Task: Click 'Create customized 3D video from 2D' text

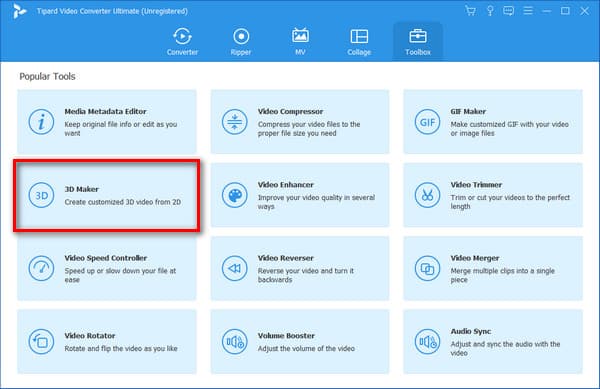Action: (122, 202)
